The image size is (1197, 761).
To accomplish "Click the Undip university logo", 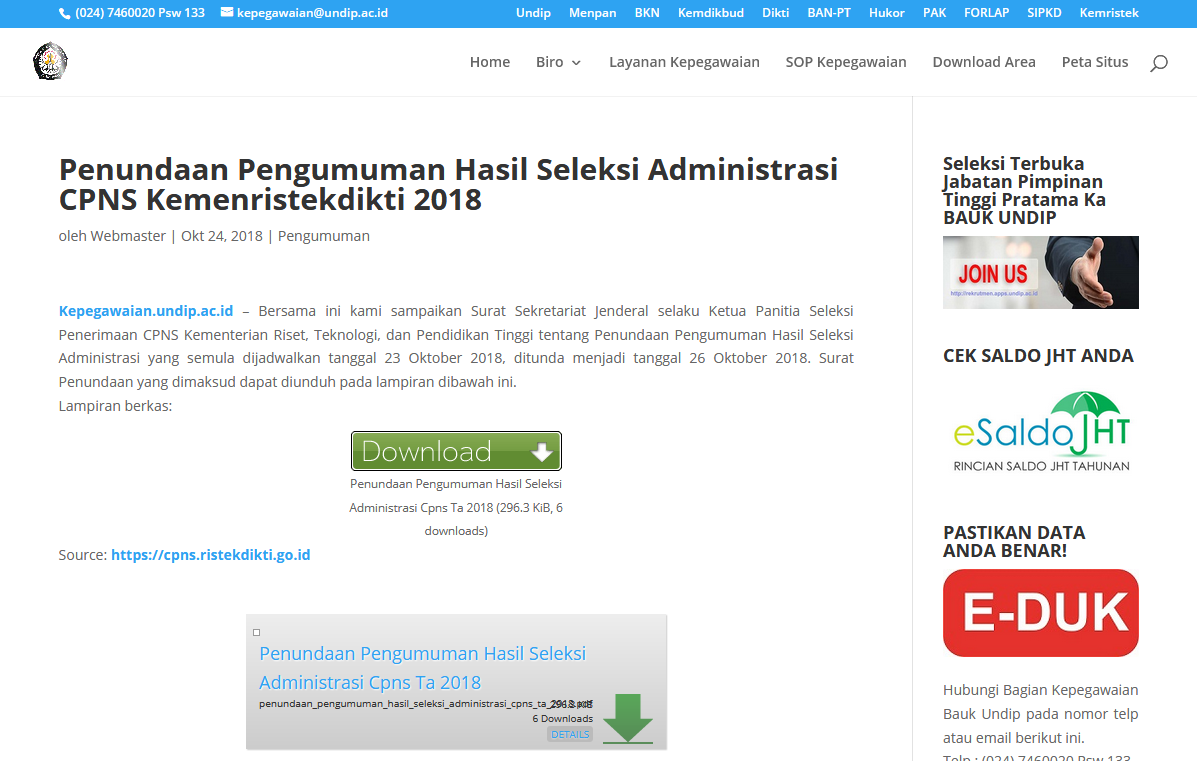I will click(x=50, y=61).
